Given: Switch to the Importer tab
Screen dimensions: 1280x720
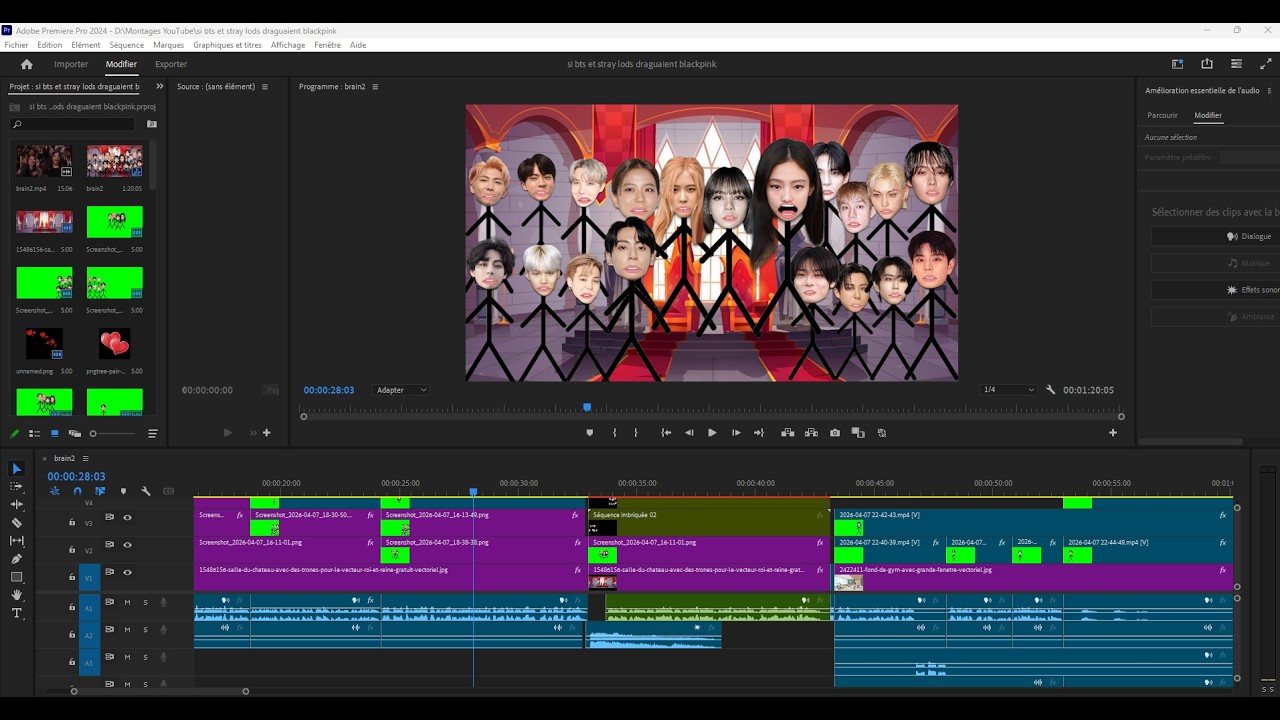Looking at the screenshot, I should (71, 64).
